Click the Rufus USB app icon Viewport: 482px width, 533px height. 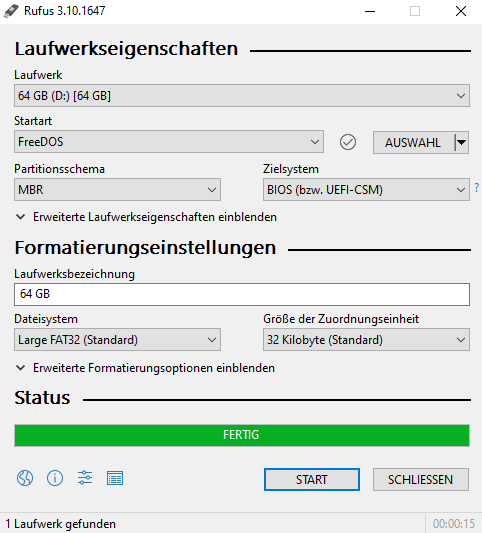pyautogui.click(x=11, y=11)
